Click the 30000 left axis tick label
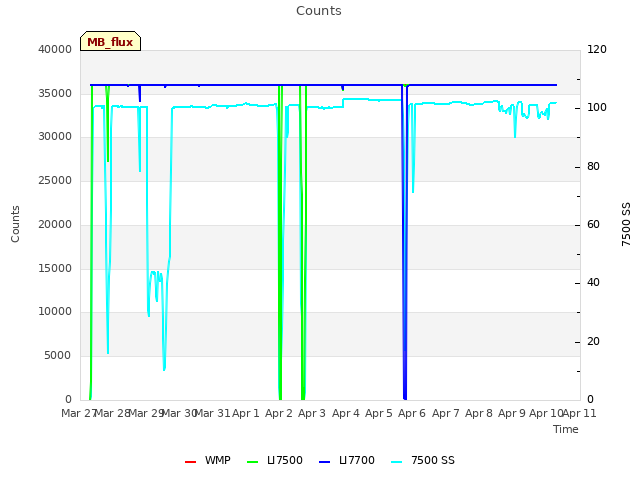The image size is (640, 480). tap(55, 136)
